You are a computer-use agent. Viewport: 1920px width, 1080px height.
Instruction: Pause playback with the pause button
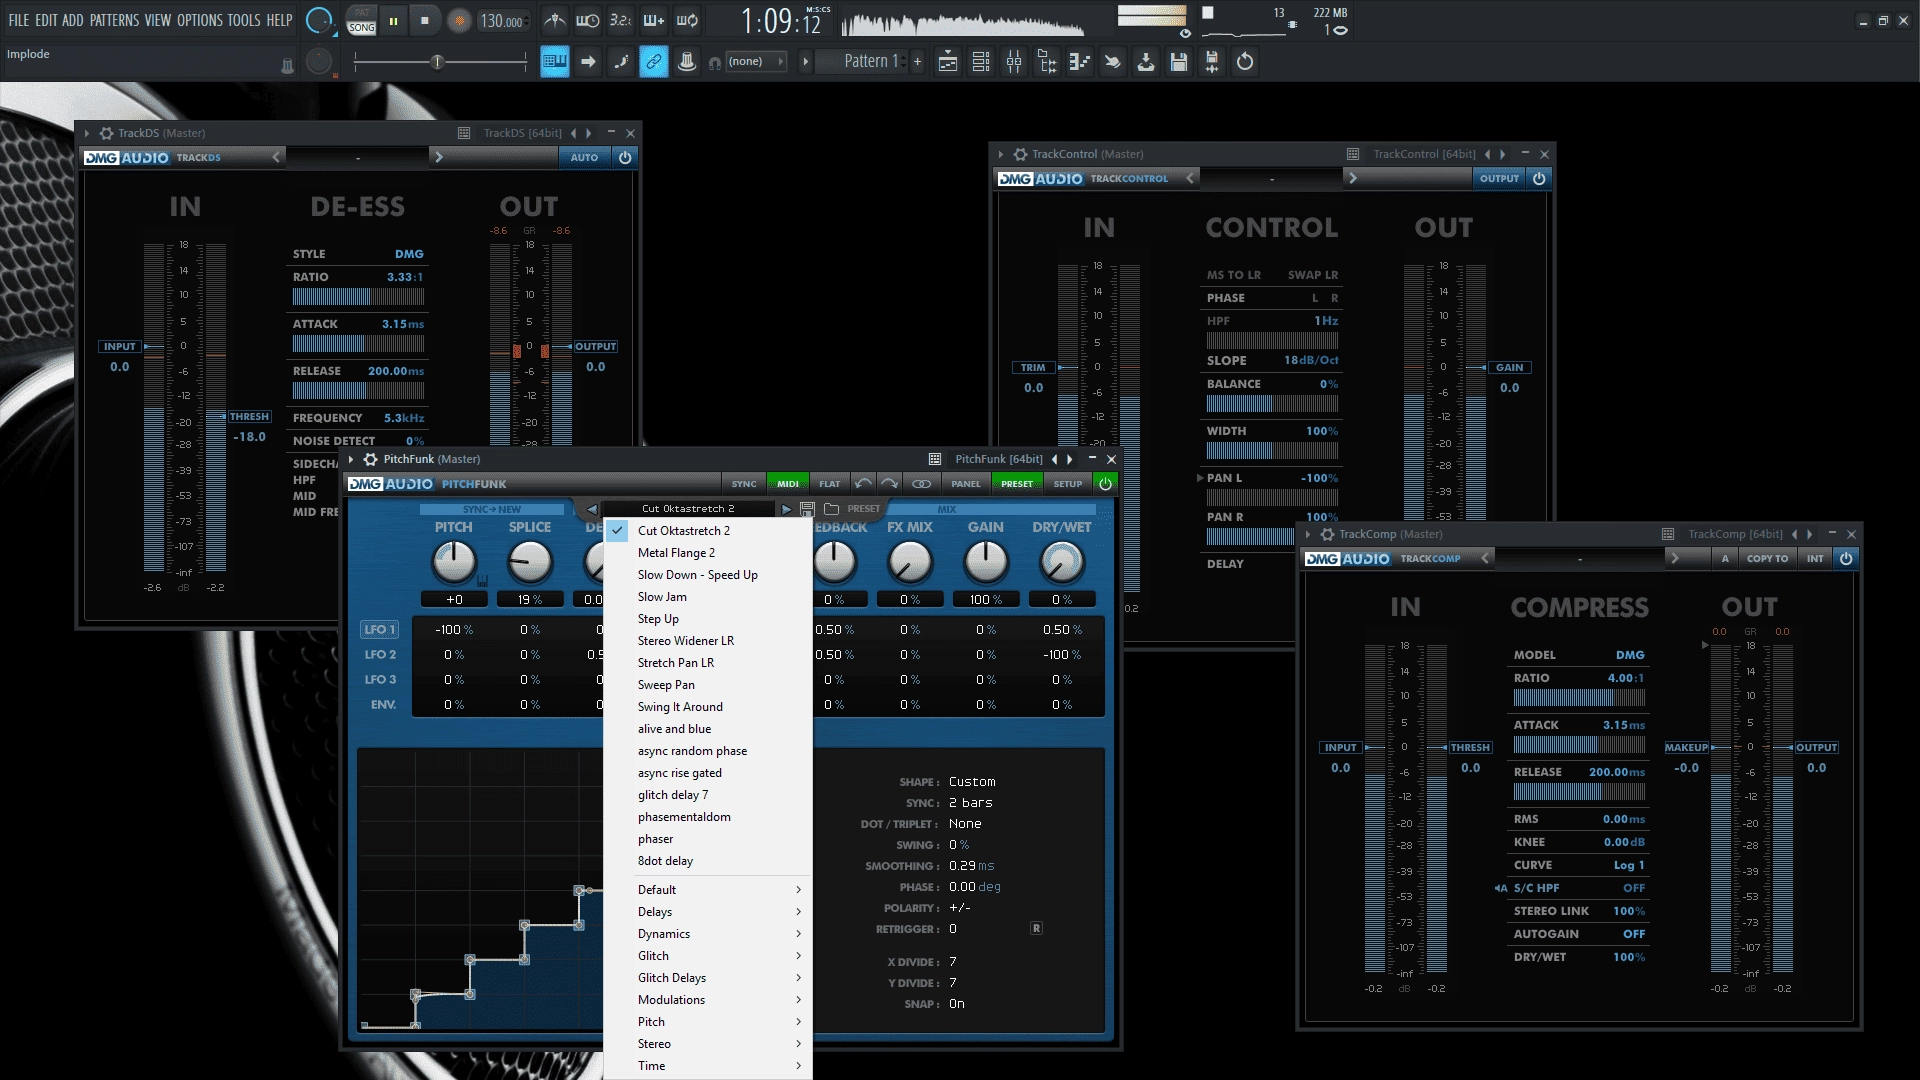[x=393, y=21]
